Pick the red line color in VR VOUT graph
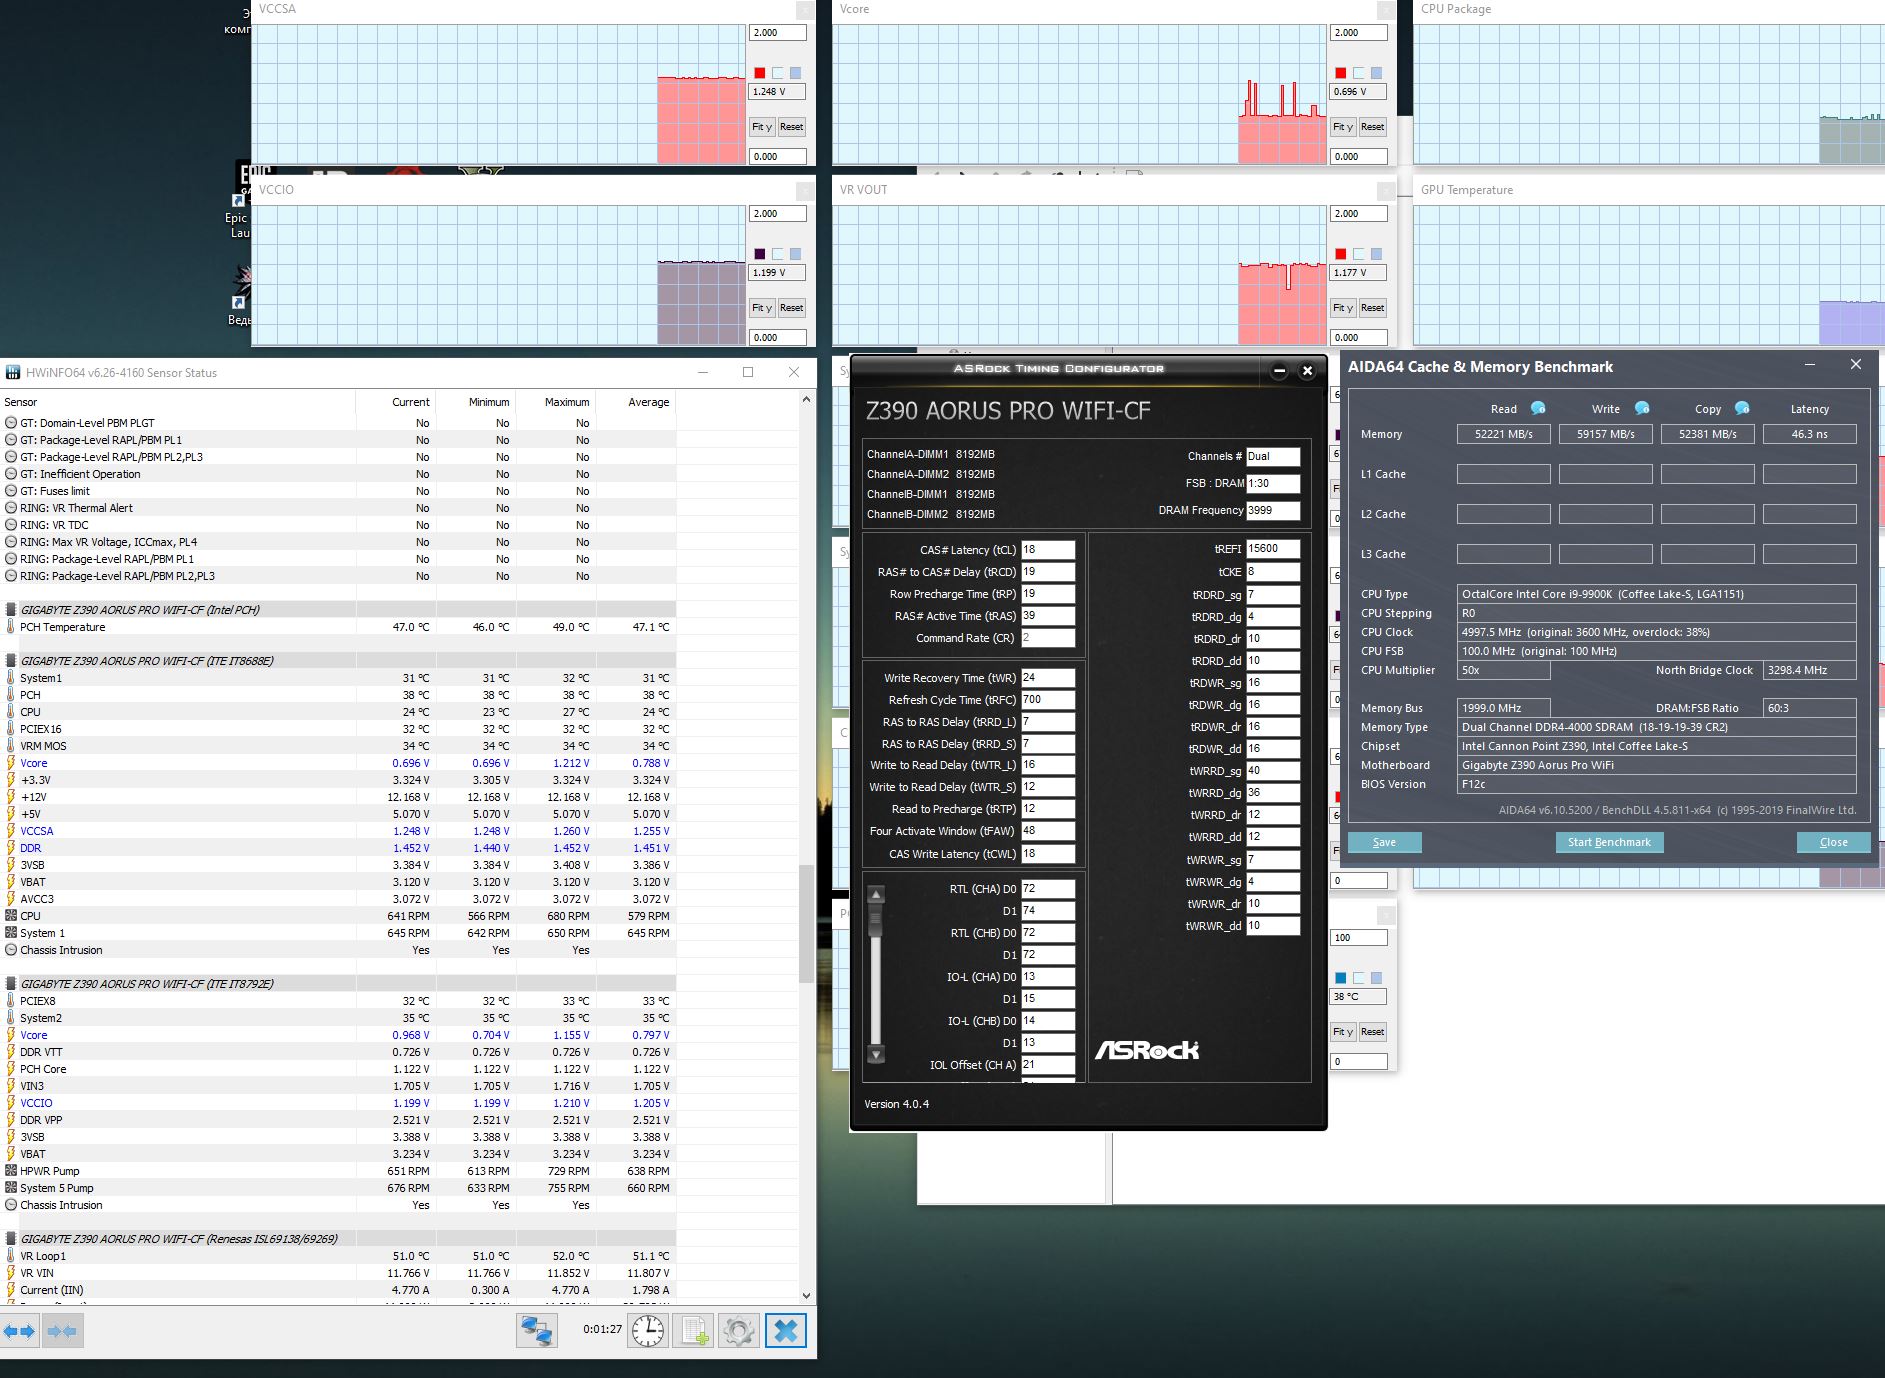The width and height of the screenshot is (1885, 1378). (1341, 254)
